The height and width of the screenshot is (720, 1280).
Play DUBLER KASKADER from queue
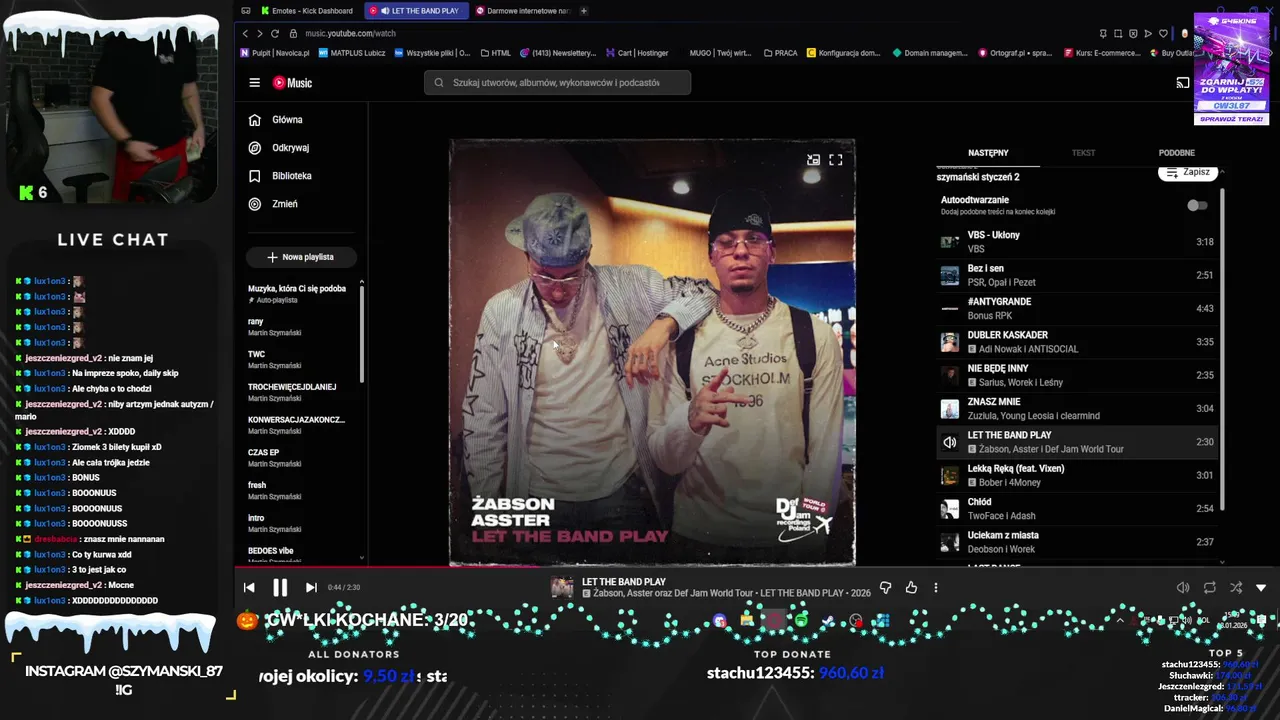click(1077, 342)
